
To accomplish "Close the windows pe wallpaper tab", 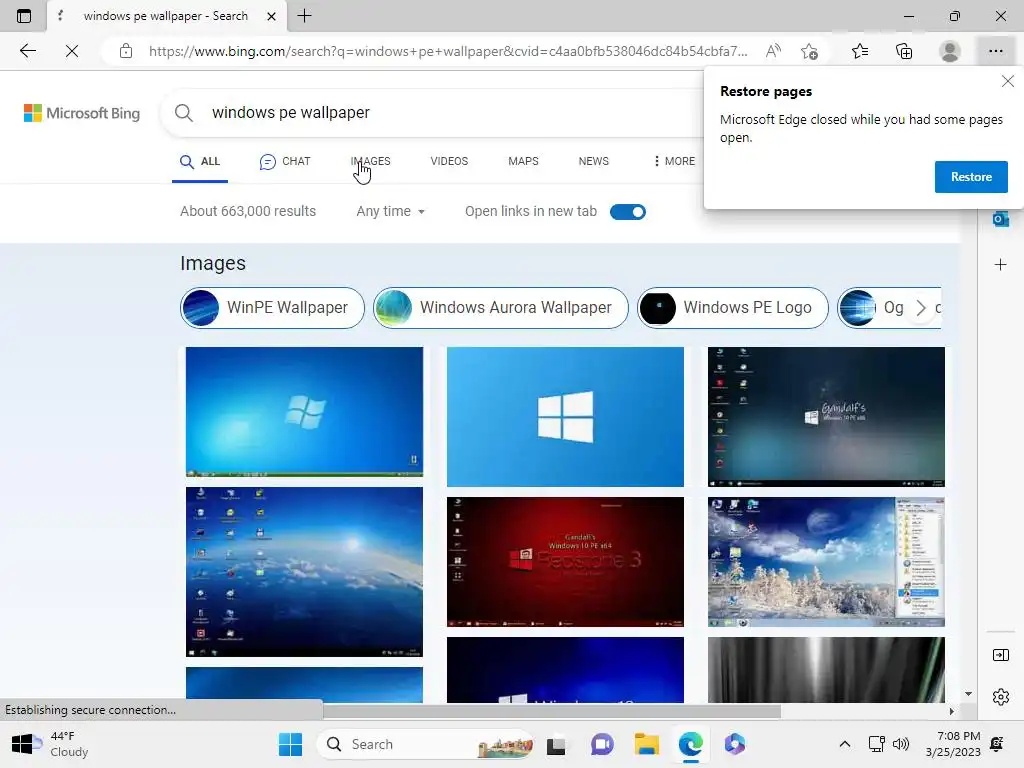I will pos(271,16).
